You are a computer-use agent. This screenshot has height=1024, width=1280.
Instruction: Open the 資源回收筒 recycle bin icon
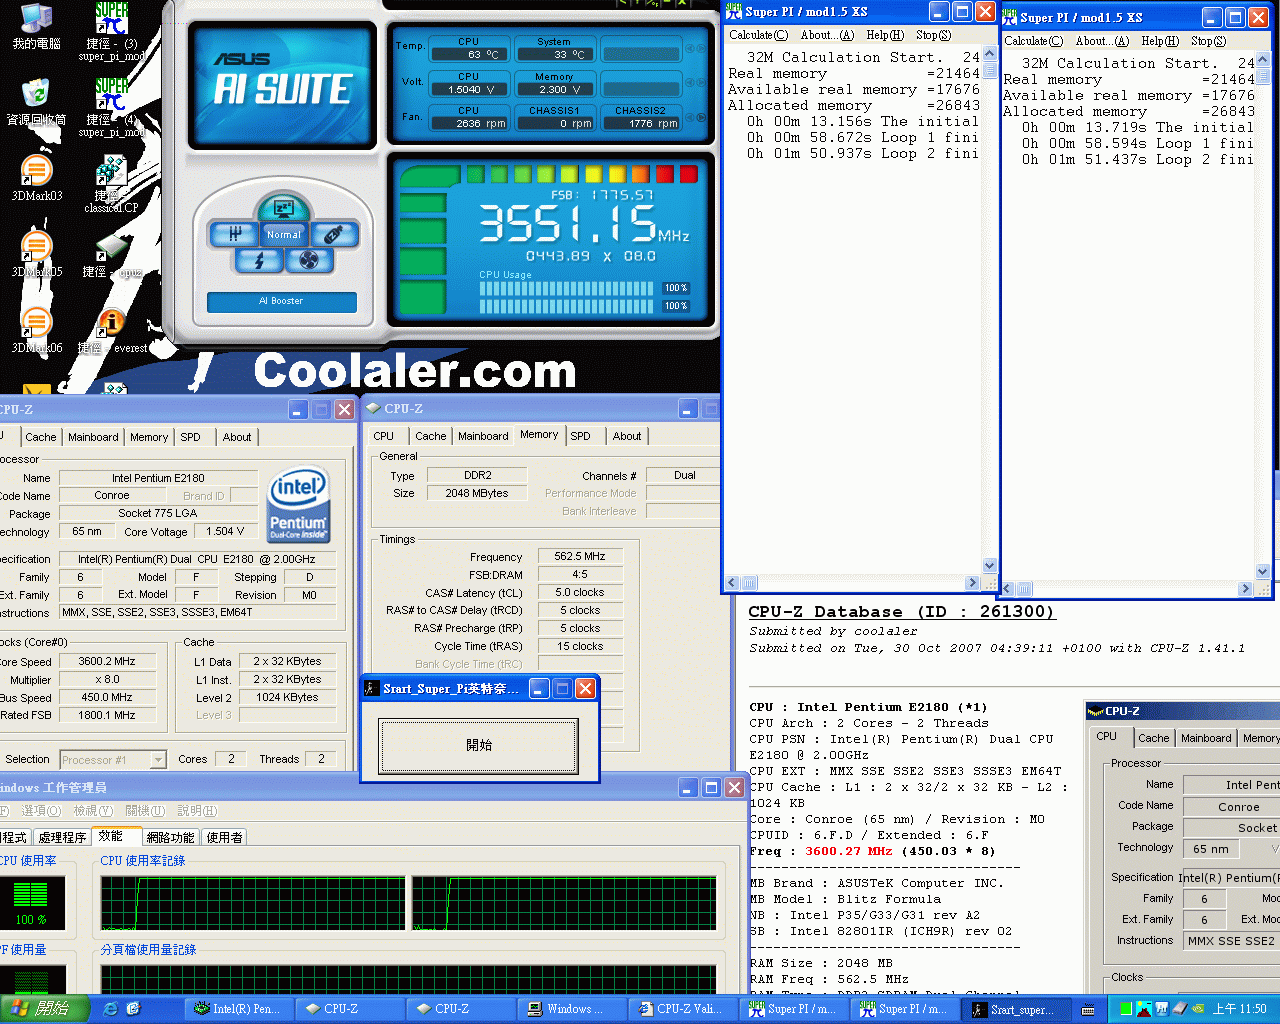(36, 102)
